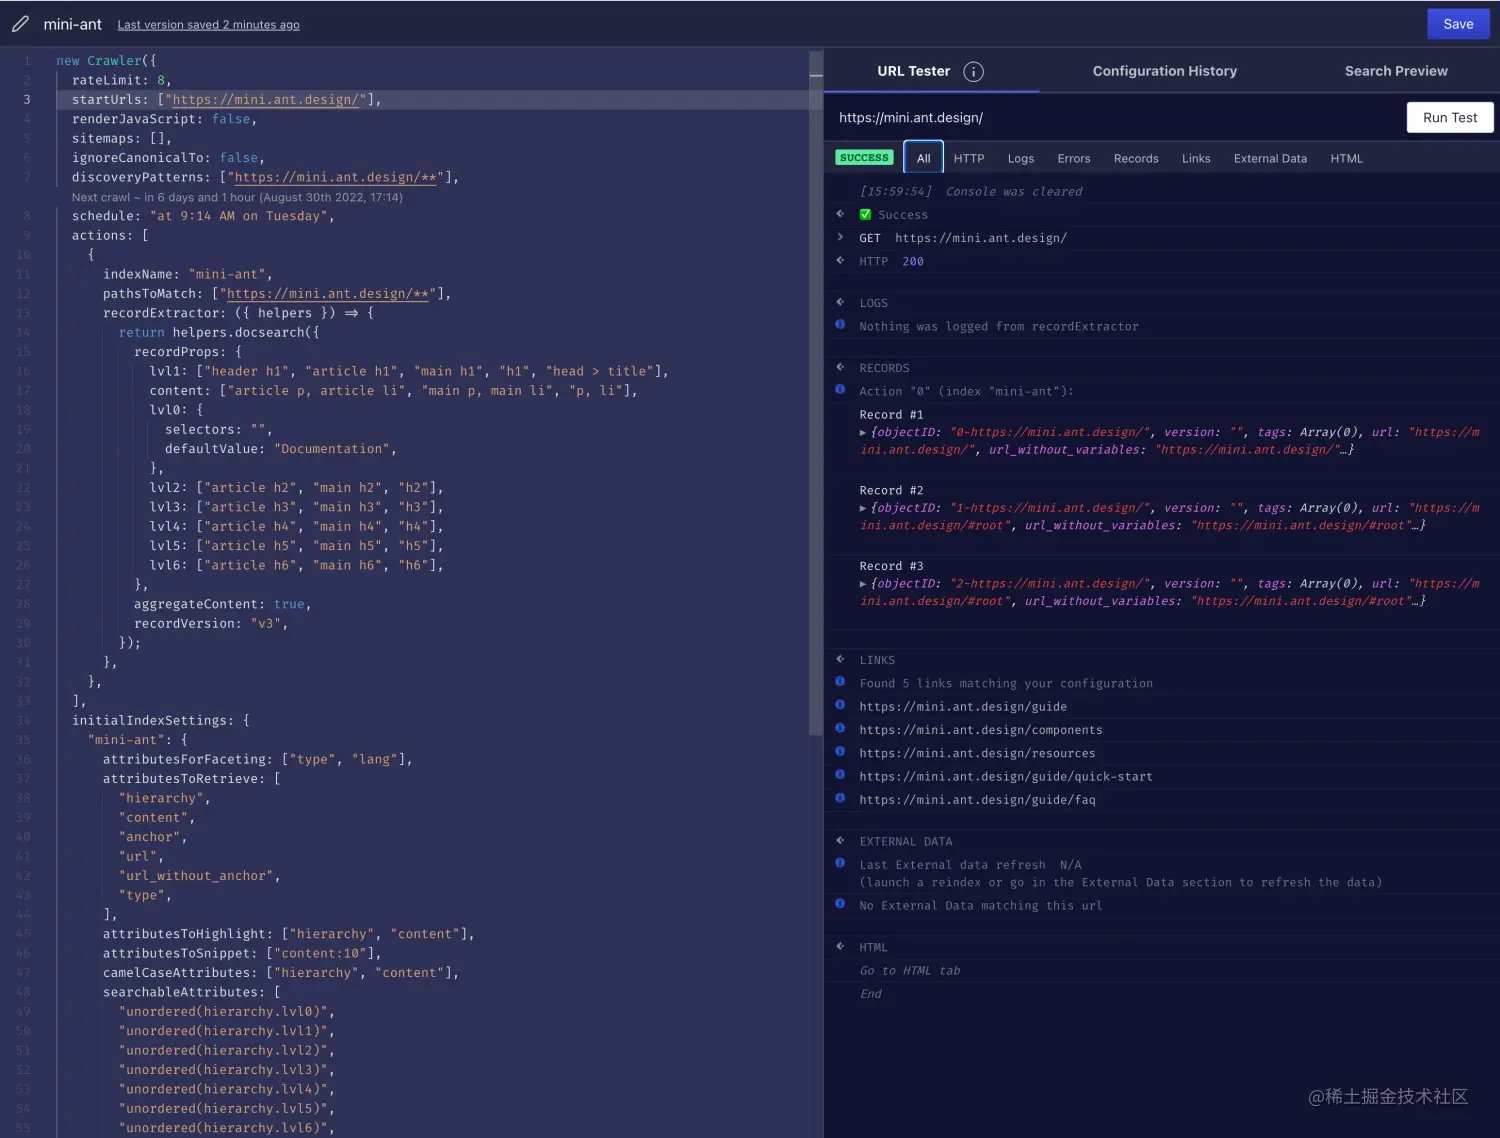
Task: Click the info icon beside the /components link
Action: tap(840, 728)
